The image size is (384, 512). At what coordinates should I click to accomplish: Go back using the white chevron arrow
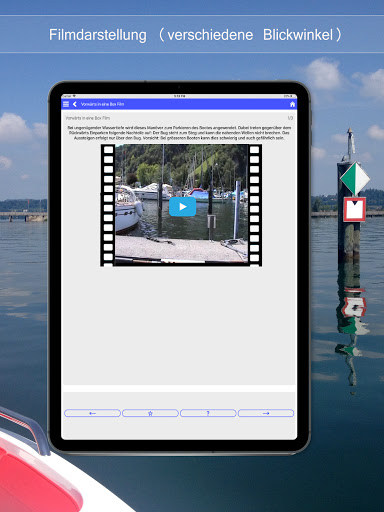pos(75,104)
